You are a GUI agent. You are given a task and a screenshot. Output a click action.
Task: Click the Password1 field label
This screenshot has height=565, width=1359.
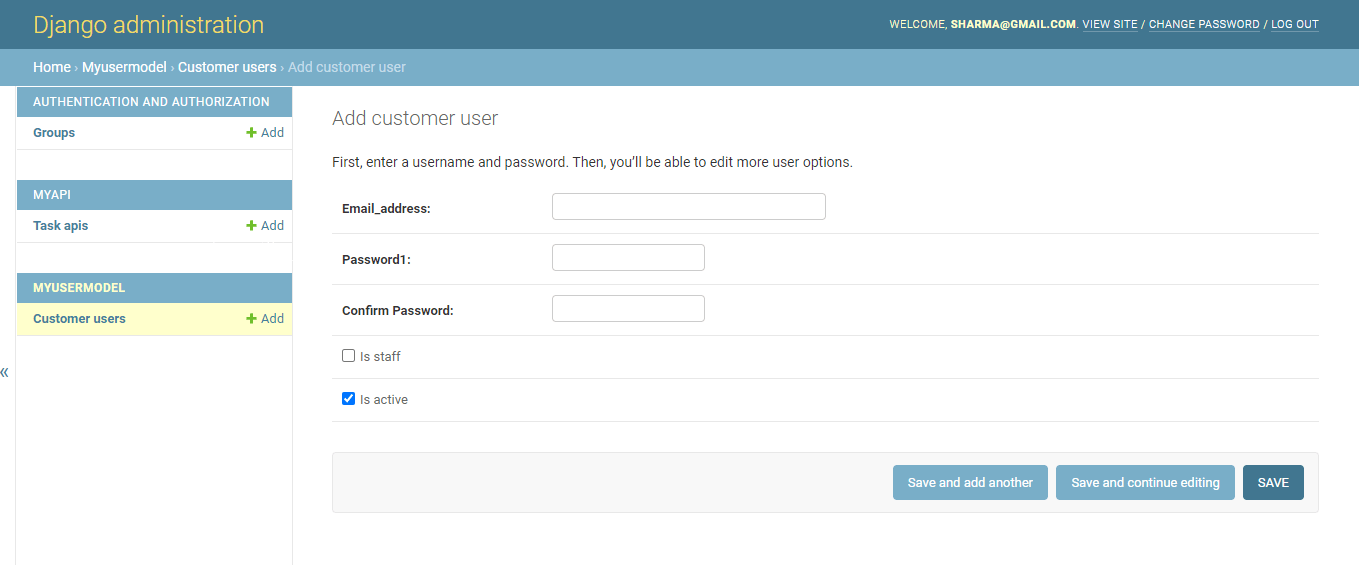coord(376,260)
